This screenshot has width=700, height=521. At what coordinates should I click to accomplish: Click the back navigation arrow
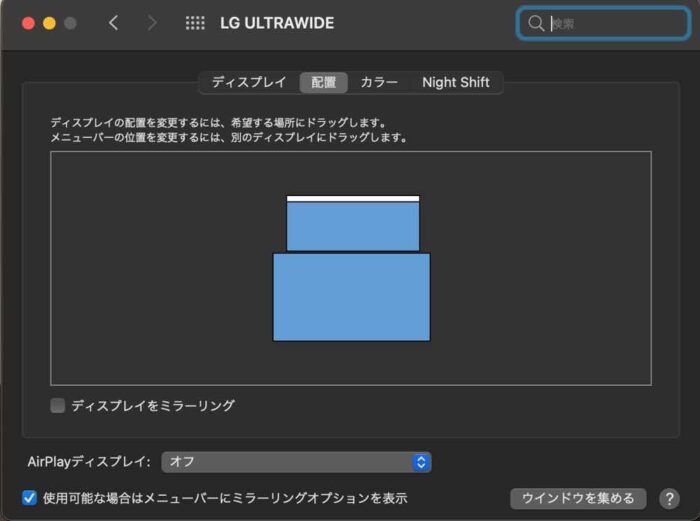pos(113,23)
